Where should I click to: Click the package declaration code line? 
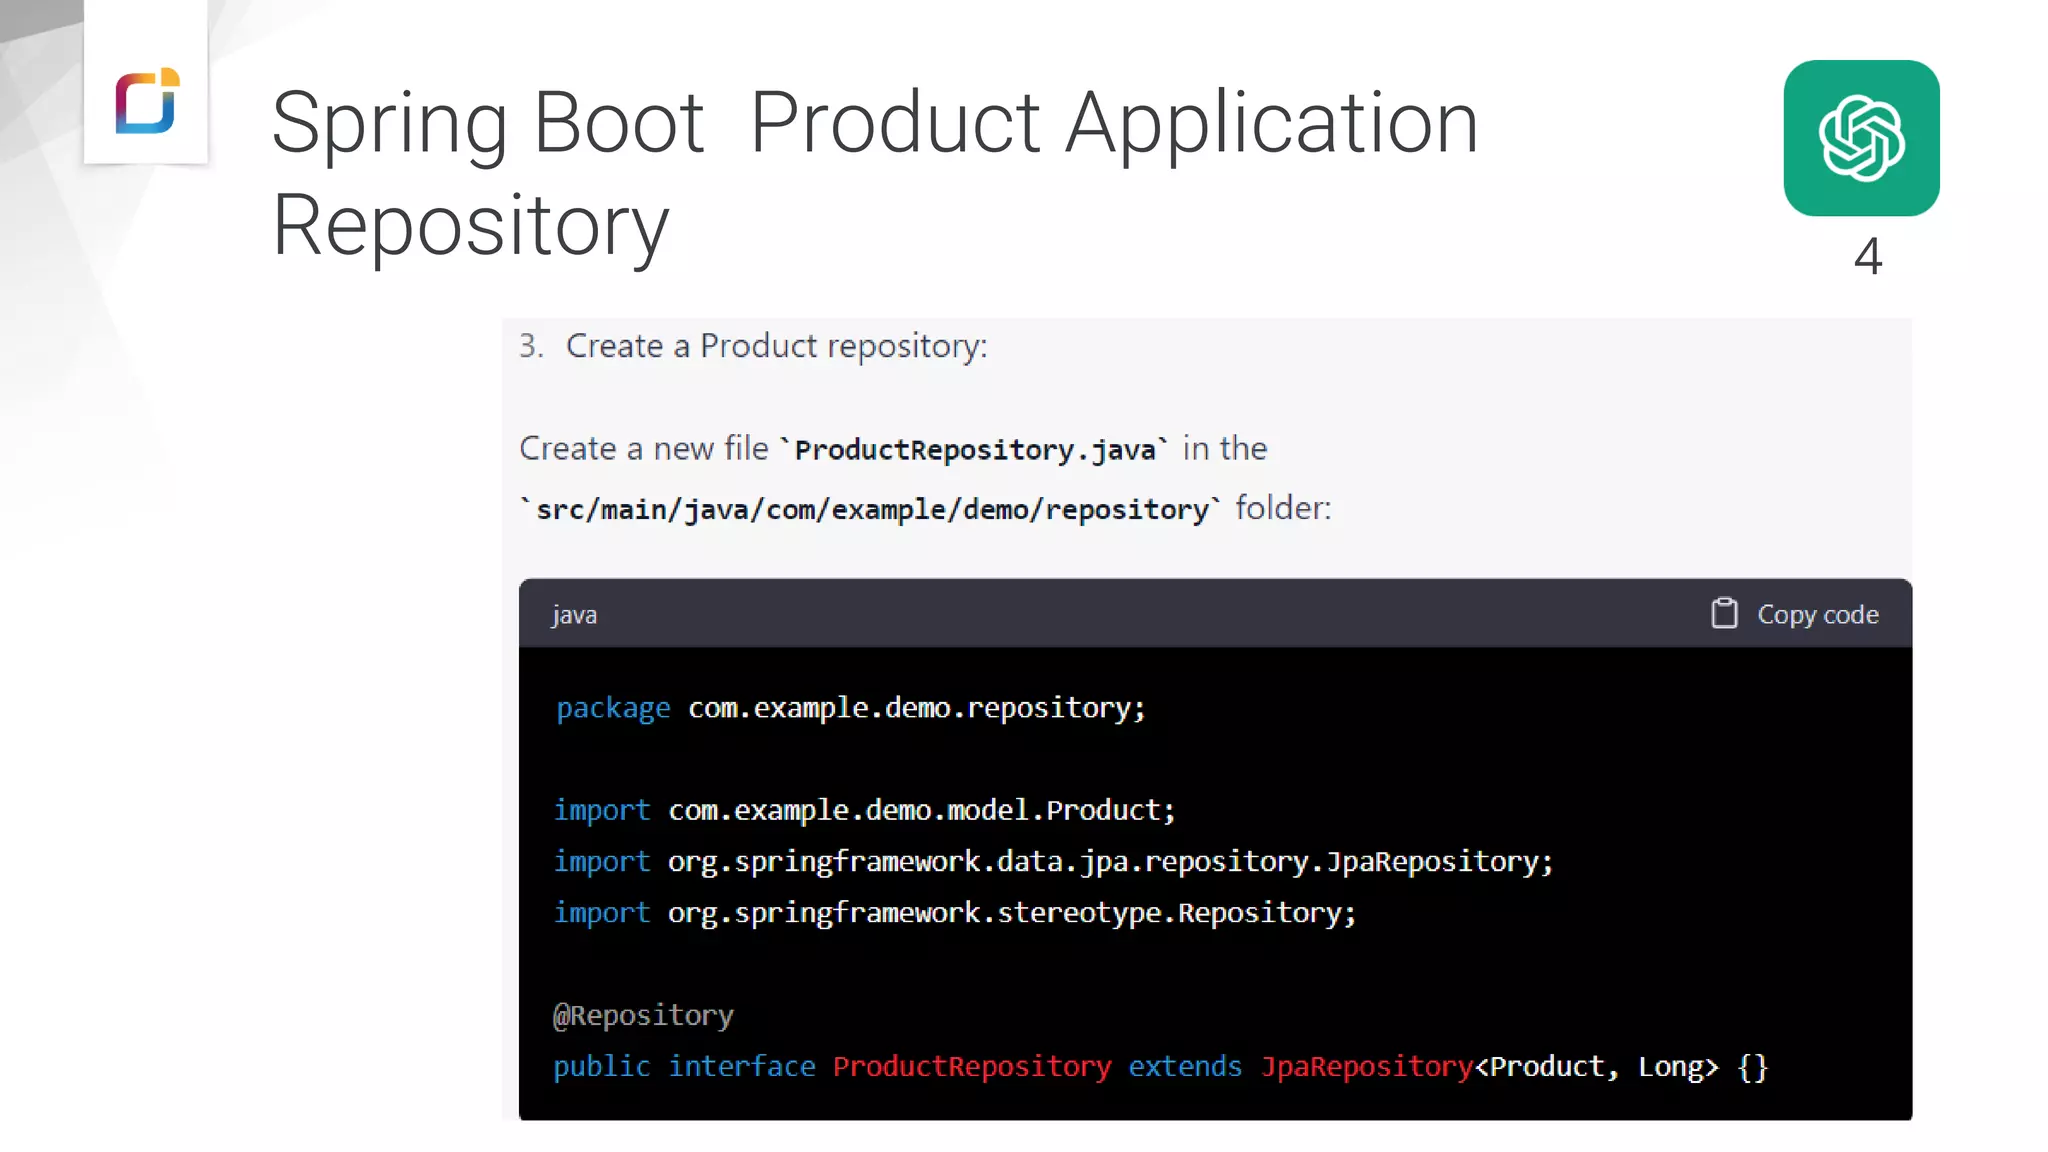[850, 708]
